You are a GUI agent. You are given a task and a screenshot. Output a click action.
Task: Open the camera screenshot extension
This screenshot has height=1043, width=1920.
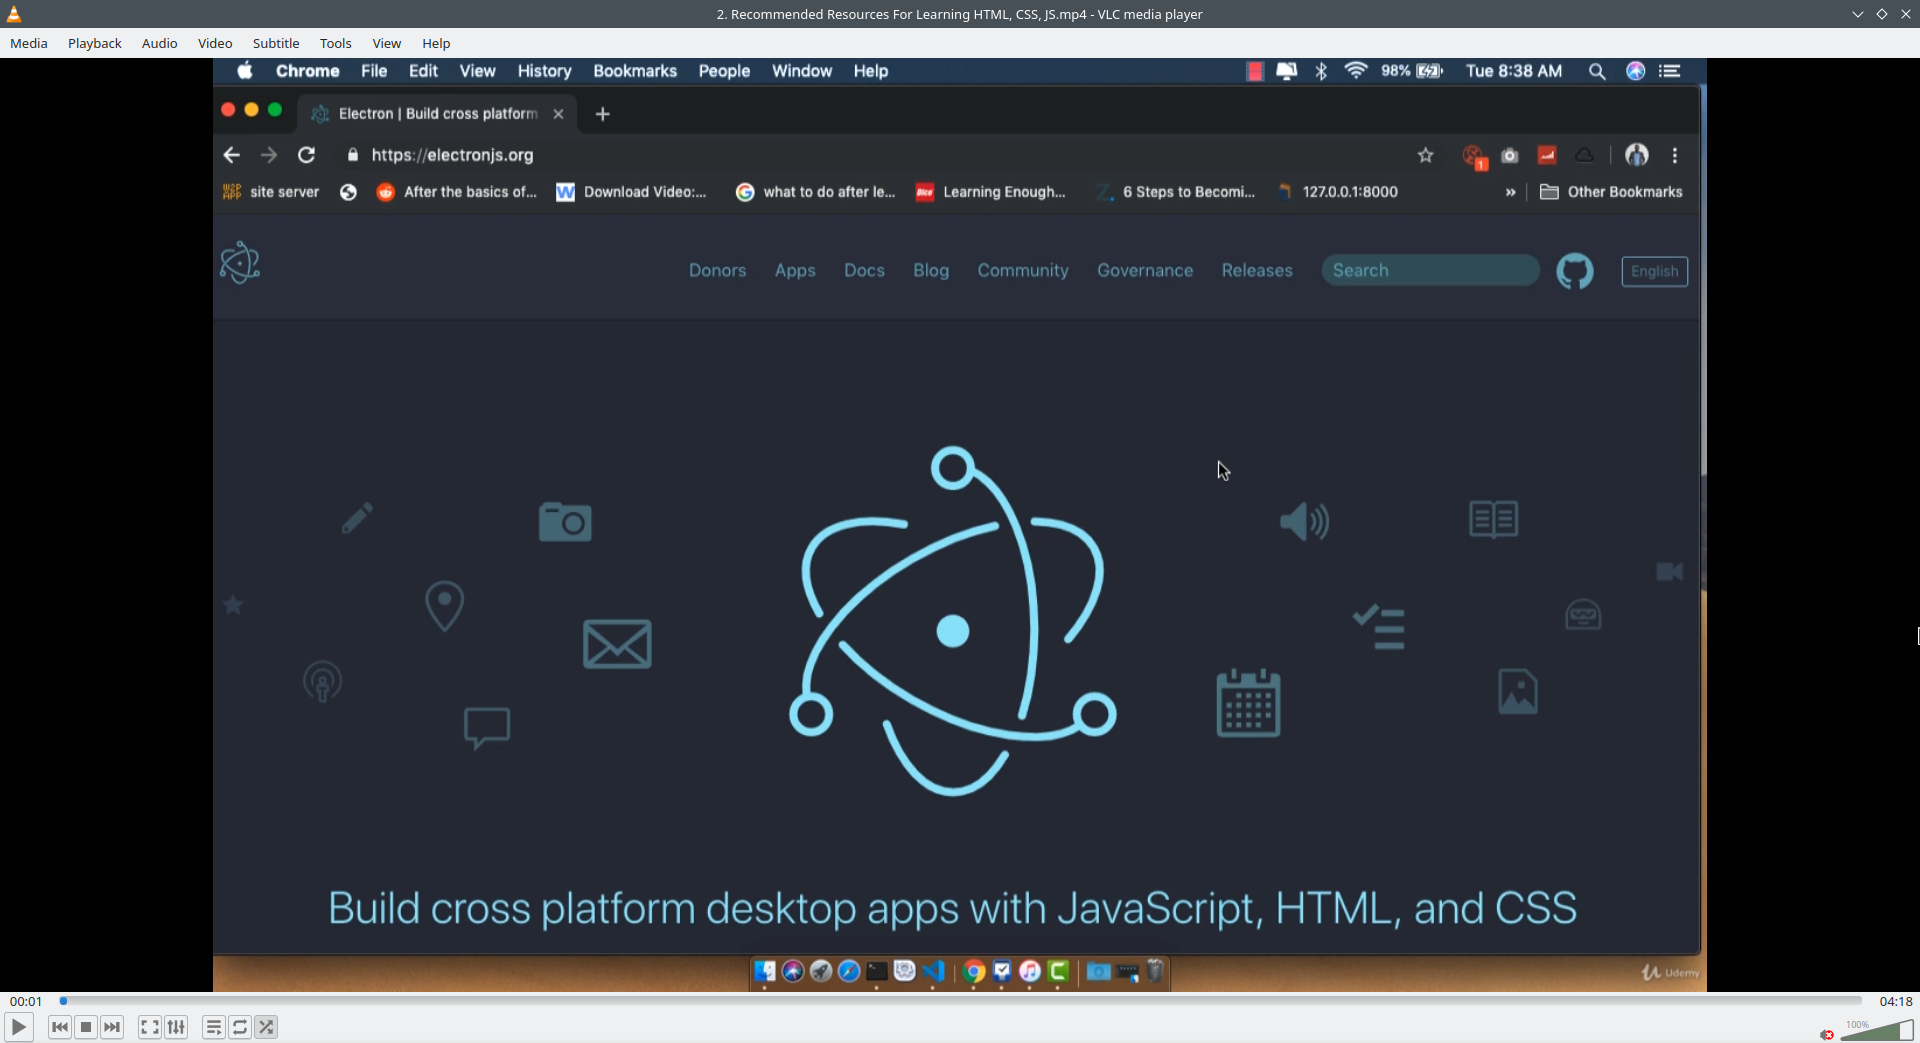pyautogui.click(x=1510, y=156)
